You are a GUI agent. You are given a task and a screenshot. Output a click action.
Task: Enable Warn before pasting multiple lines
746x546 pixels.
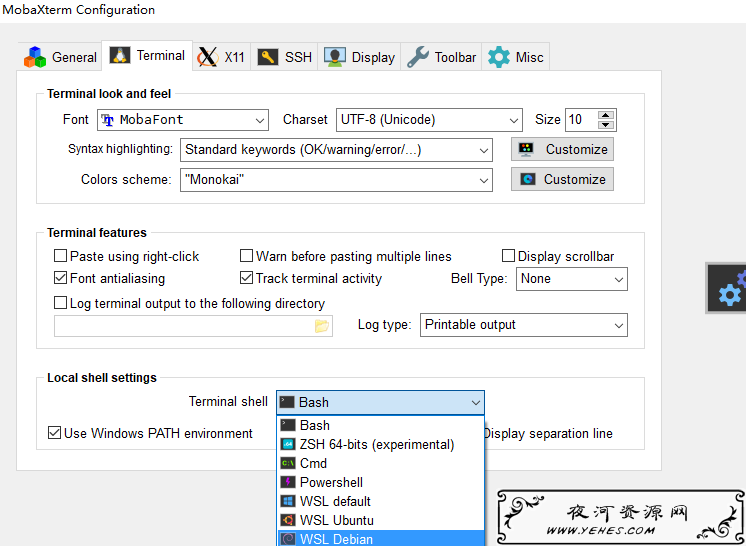point(246,256)
